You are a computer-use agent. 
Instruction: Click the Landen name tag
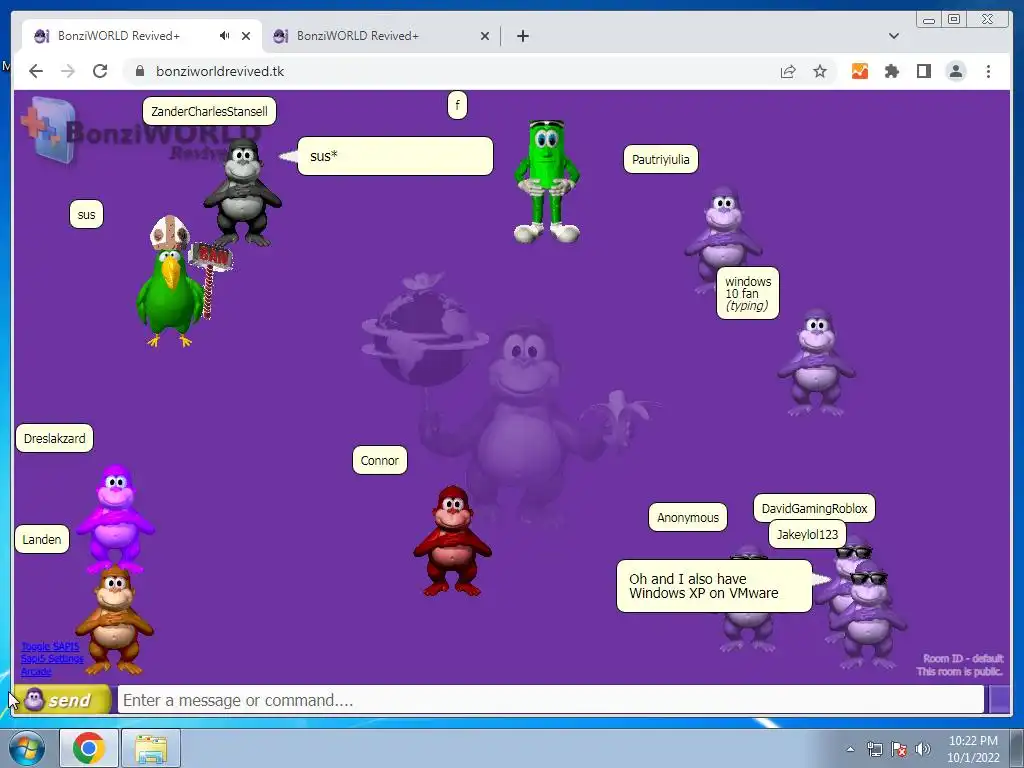click(x=42, y=539)
